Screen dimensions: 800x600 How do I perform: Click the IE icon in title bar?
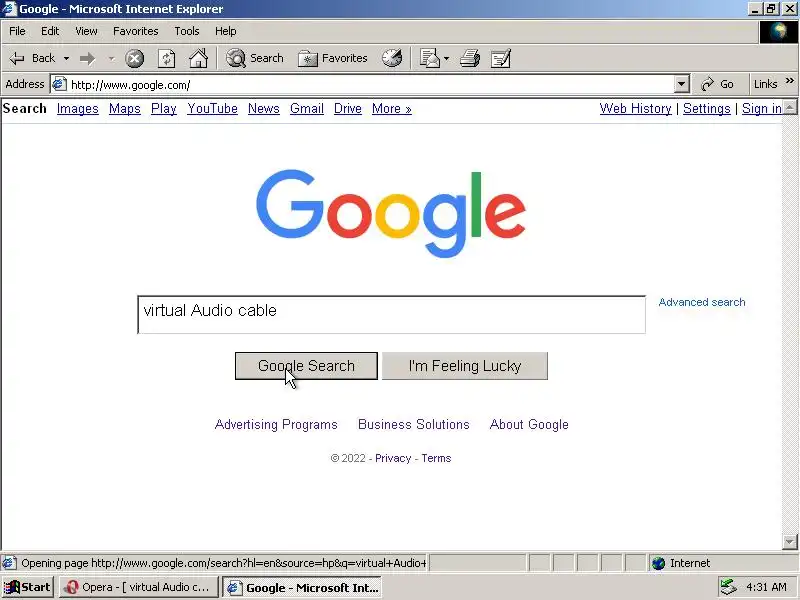pos(9,9)
